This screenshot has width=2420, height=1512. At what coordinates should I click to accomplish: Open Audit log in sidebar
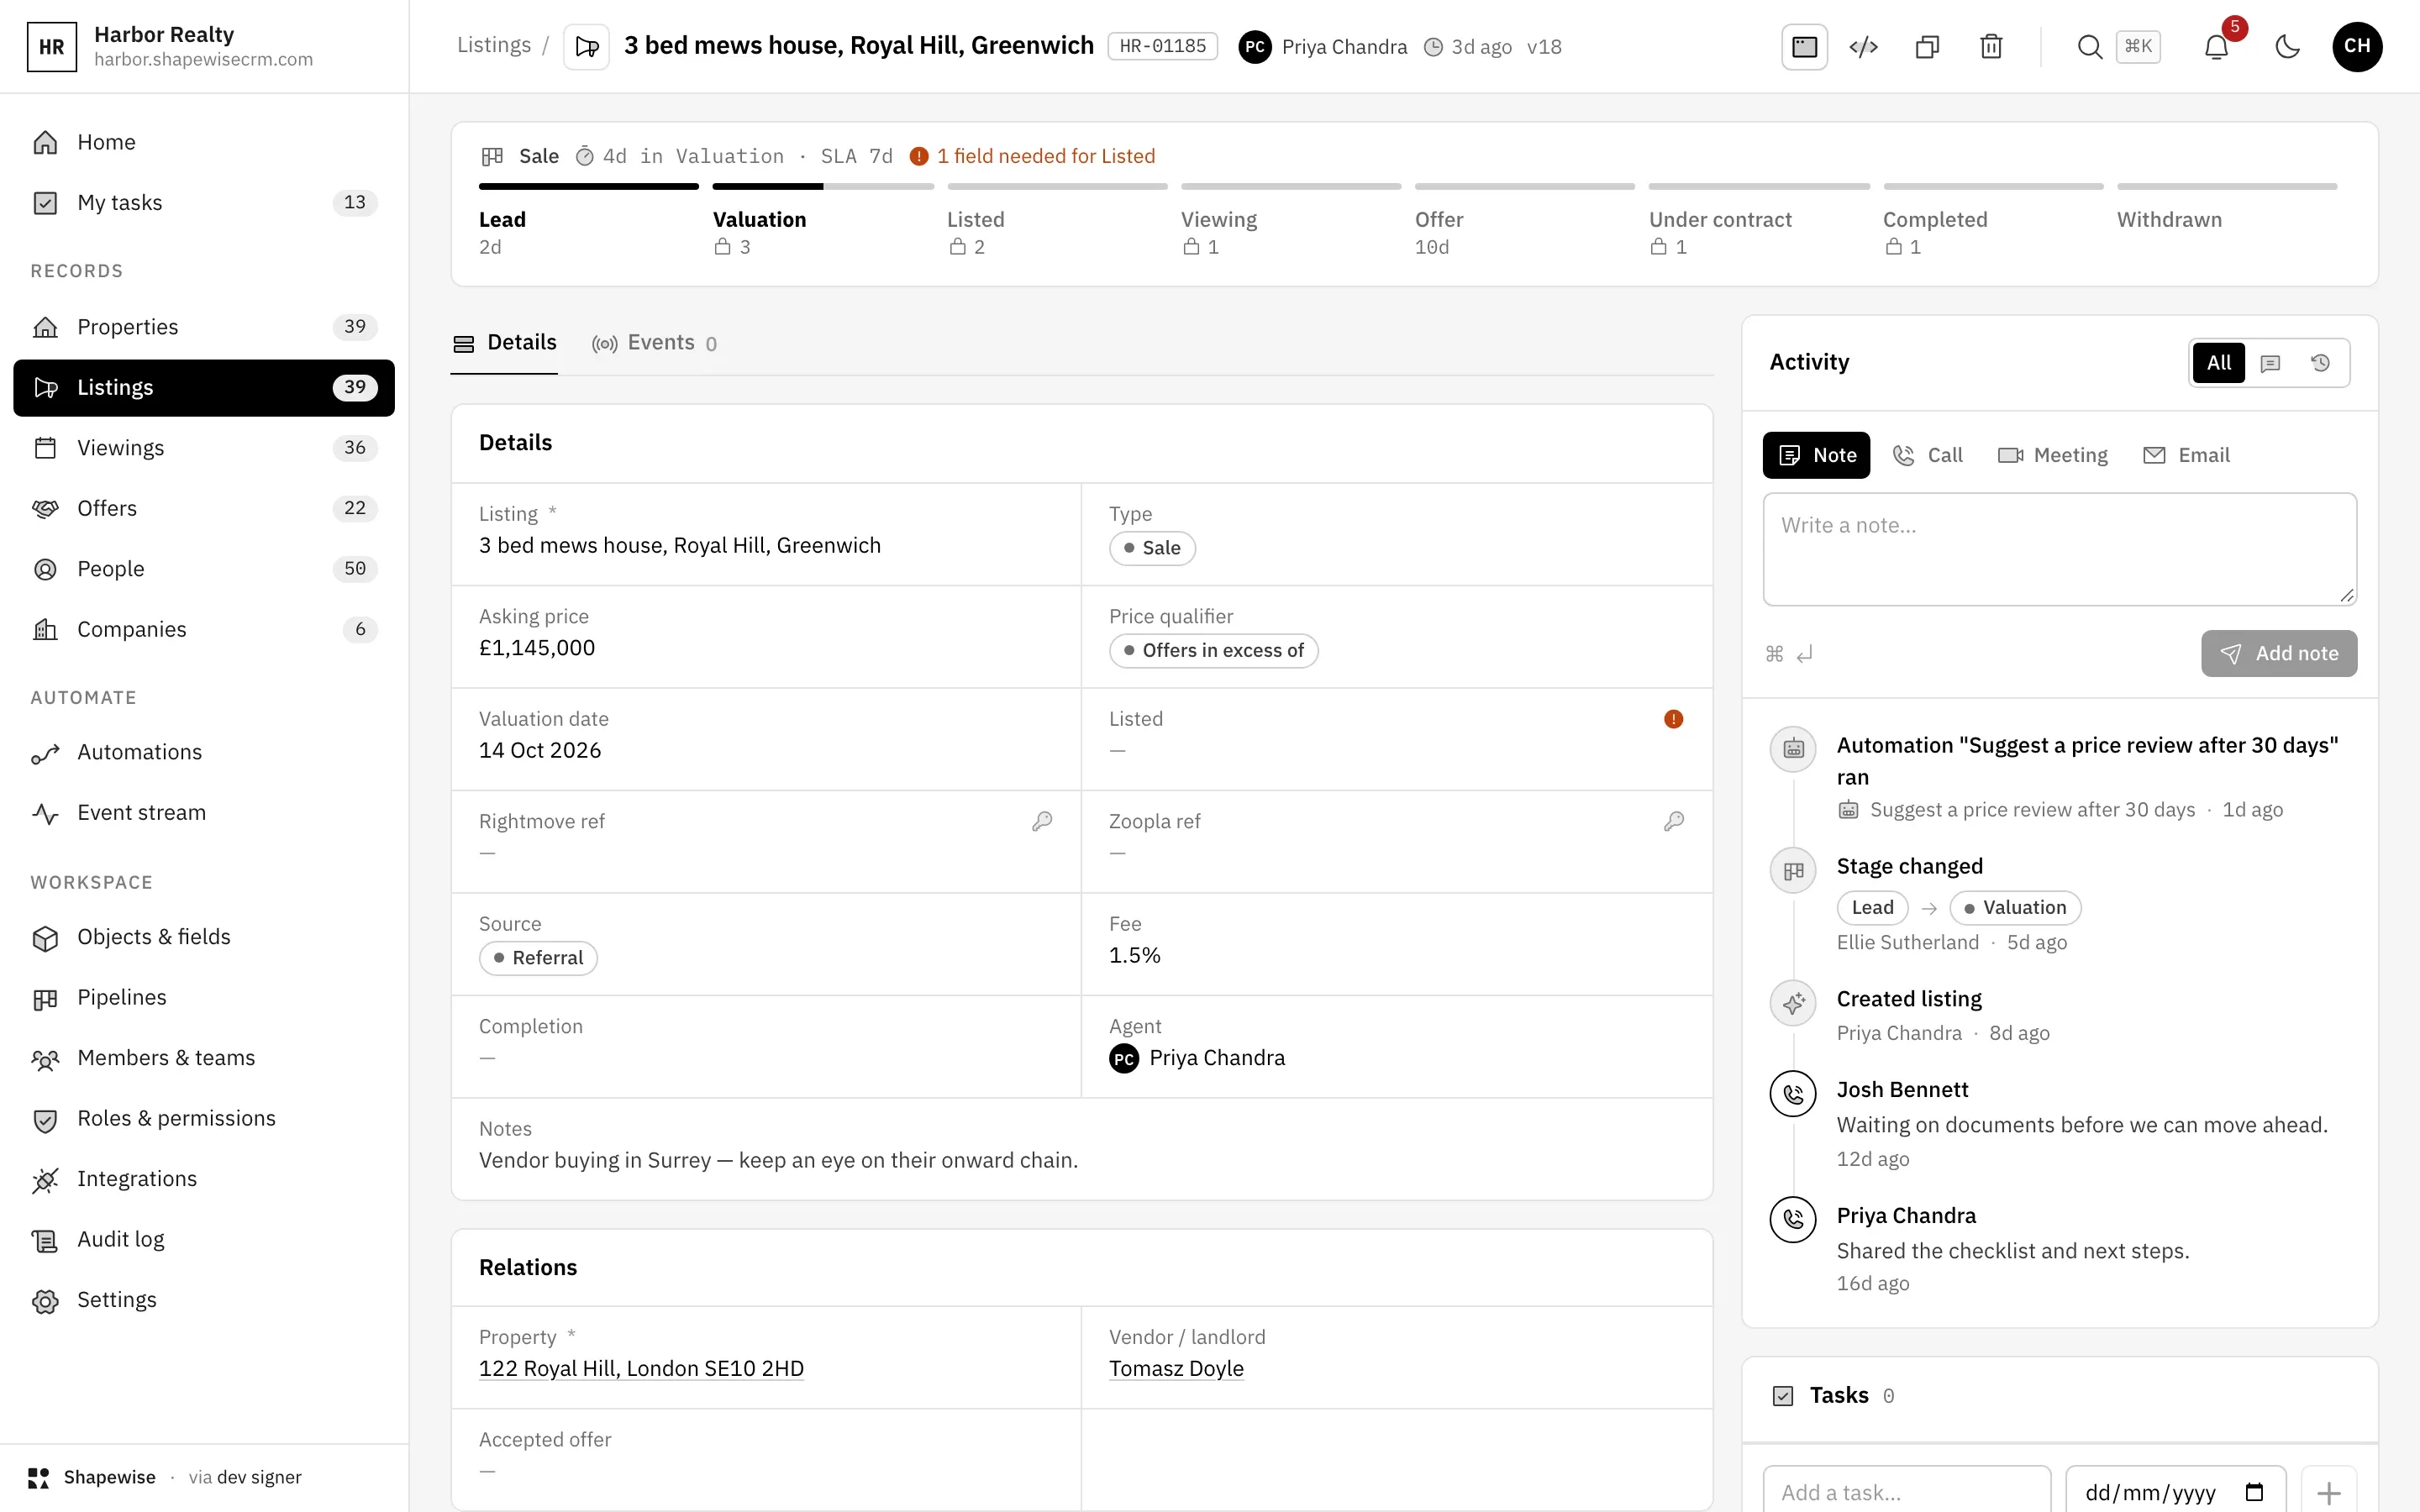click(x=204, y=1240)
